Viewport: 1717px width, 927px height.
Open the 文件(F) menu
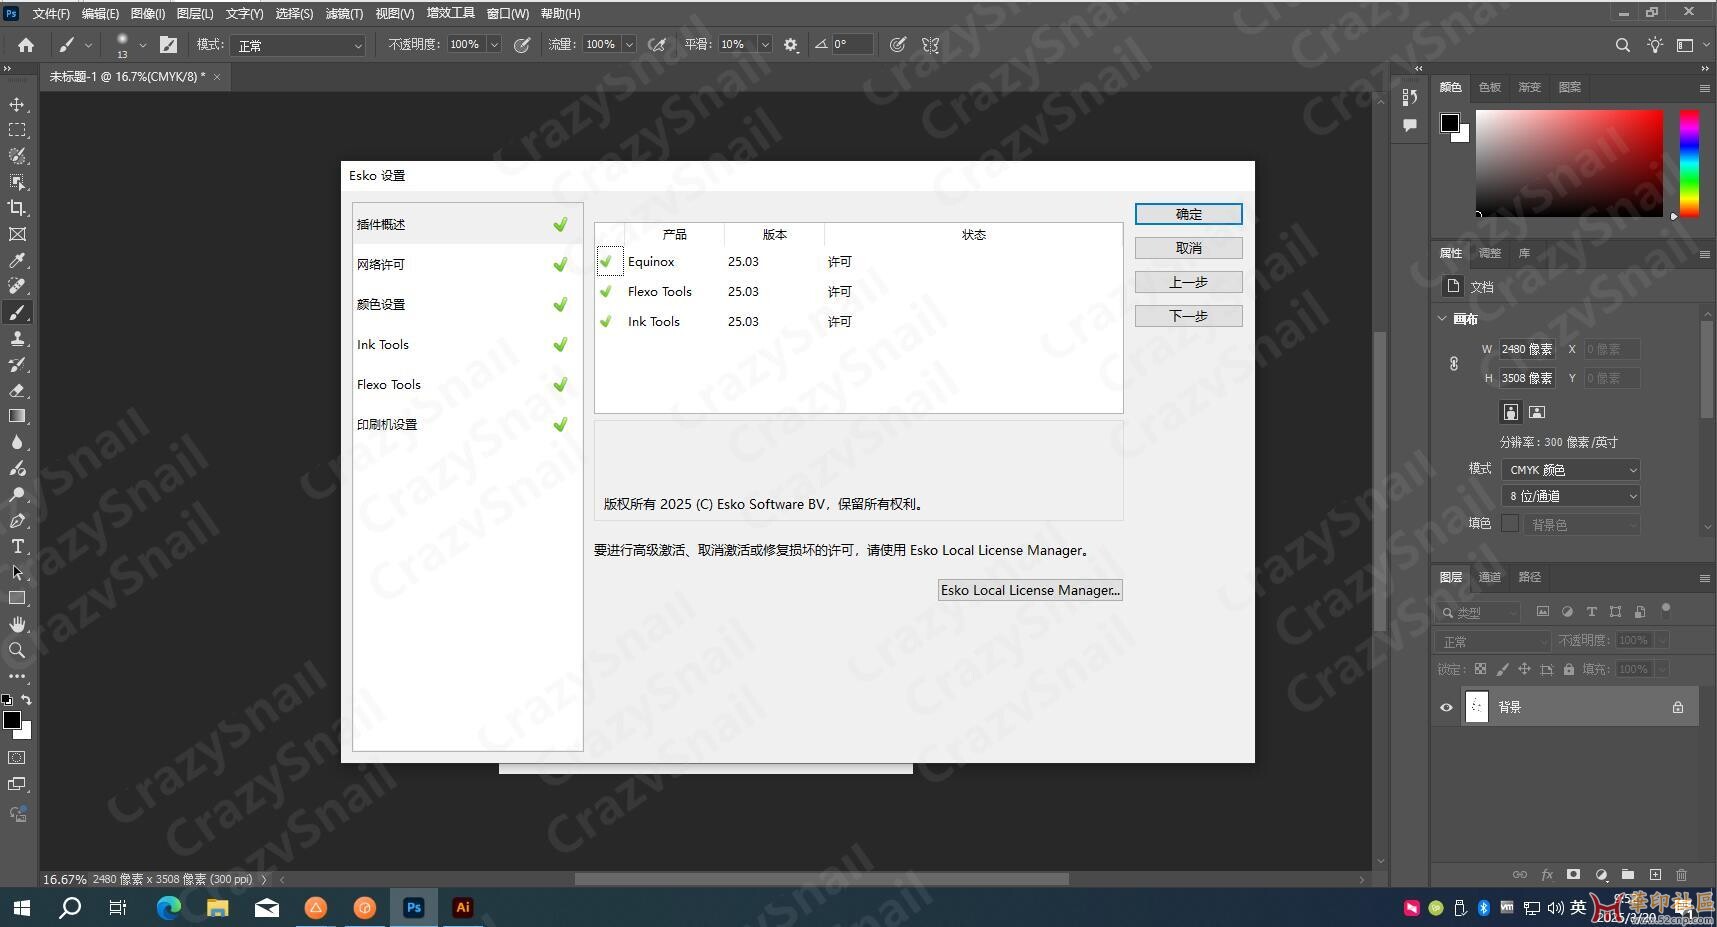50,14
